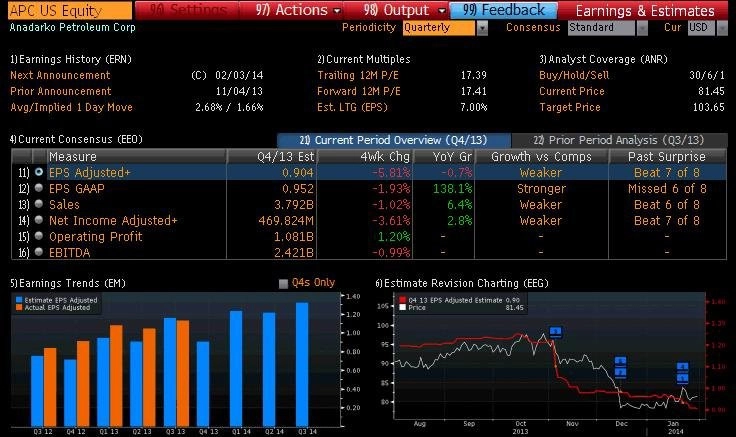Click the APC US Equity ticker field
Viewport: 736px width, 437px height.
pos(69,10)
